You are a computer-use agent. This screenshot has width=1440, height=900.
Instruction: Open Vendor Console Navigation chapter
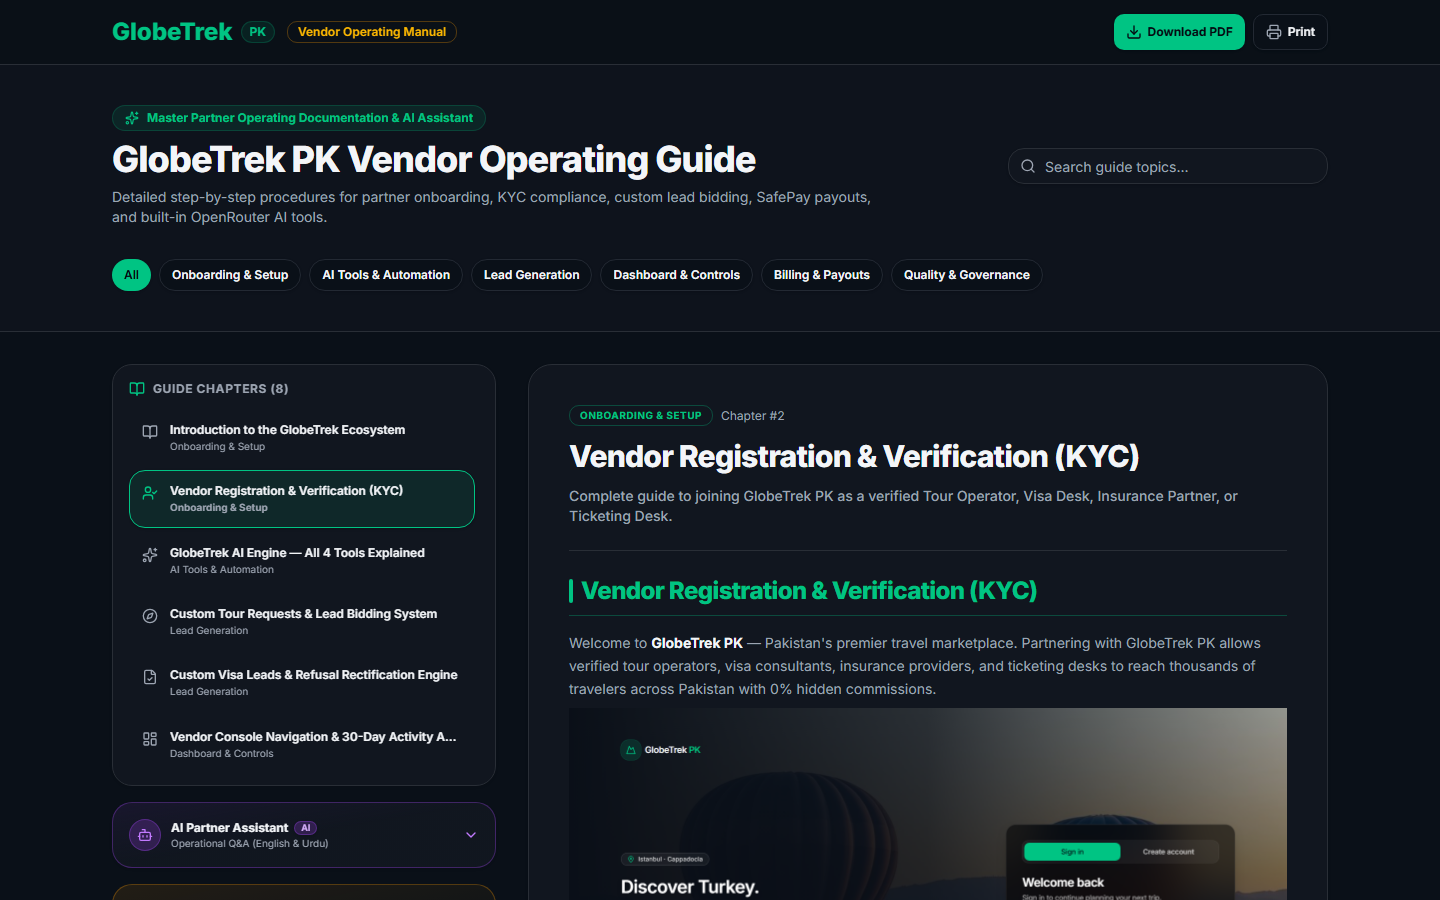point(302,745)
